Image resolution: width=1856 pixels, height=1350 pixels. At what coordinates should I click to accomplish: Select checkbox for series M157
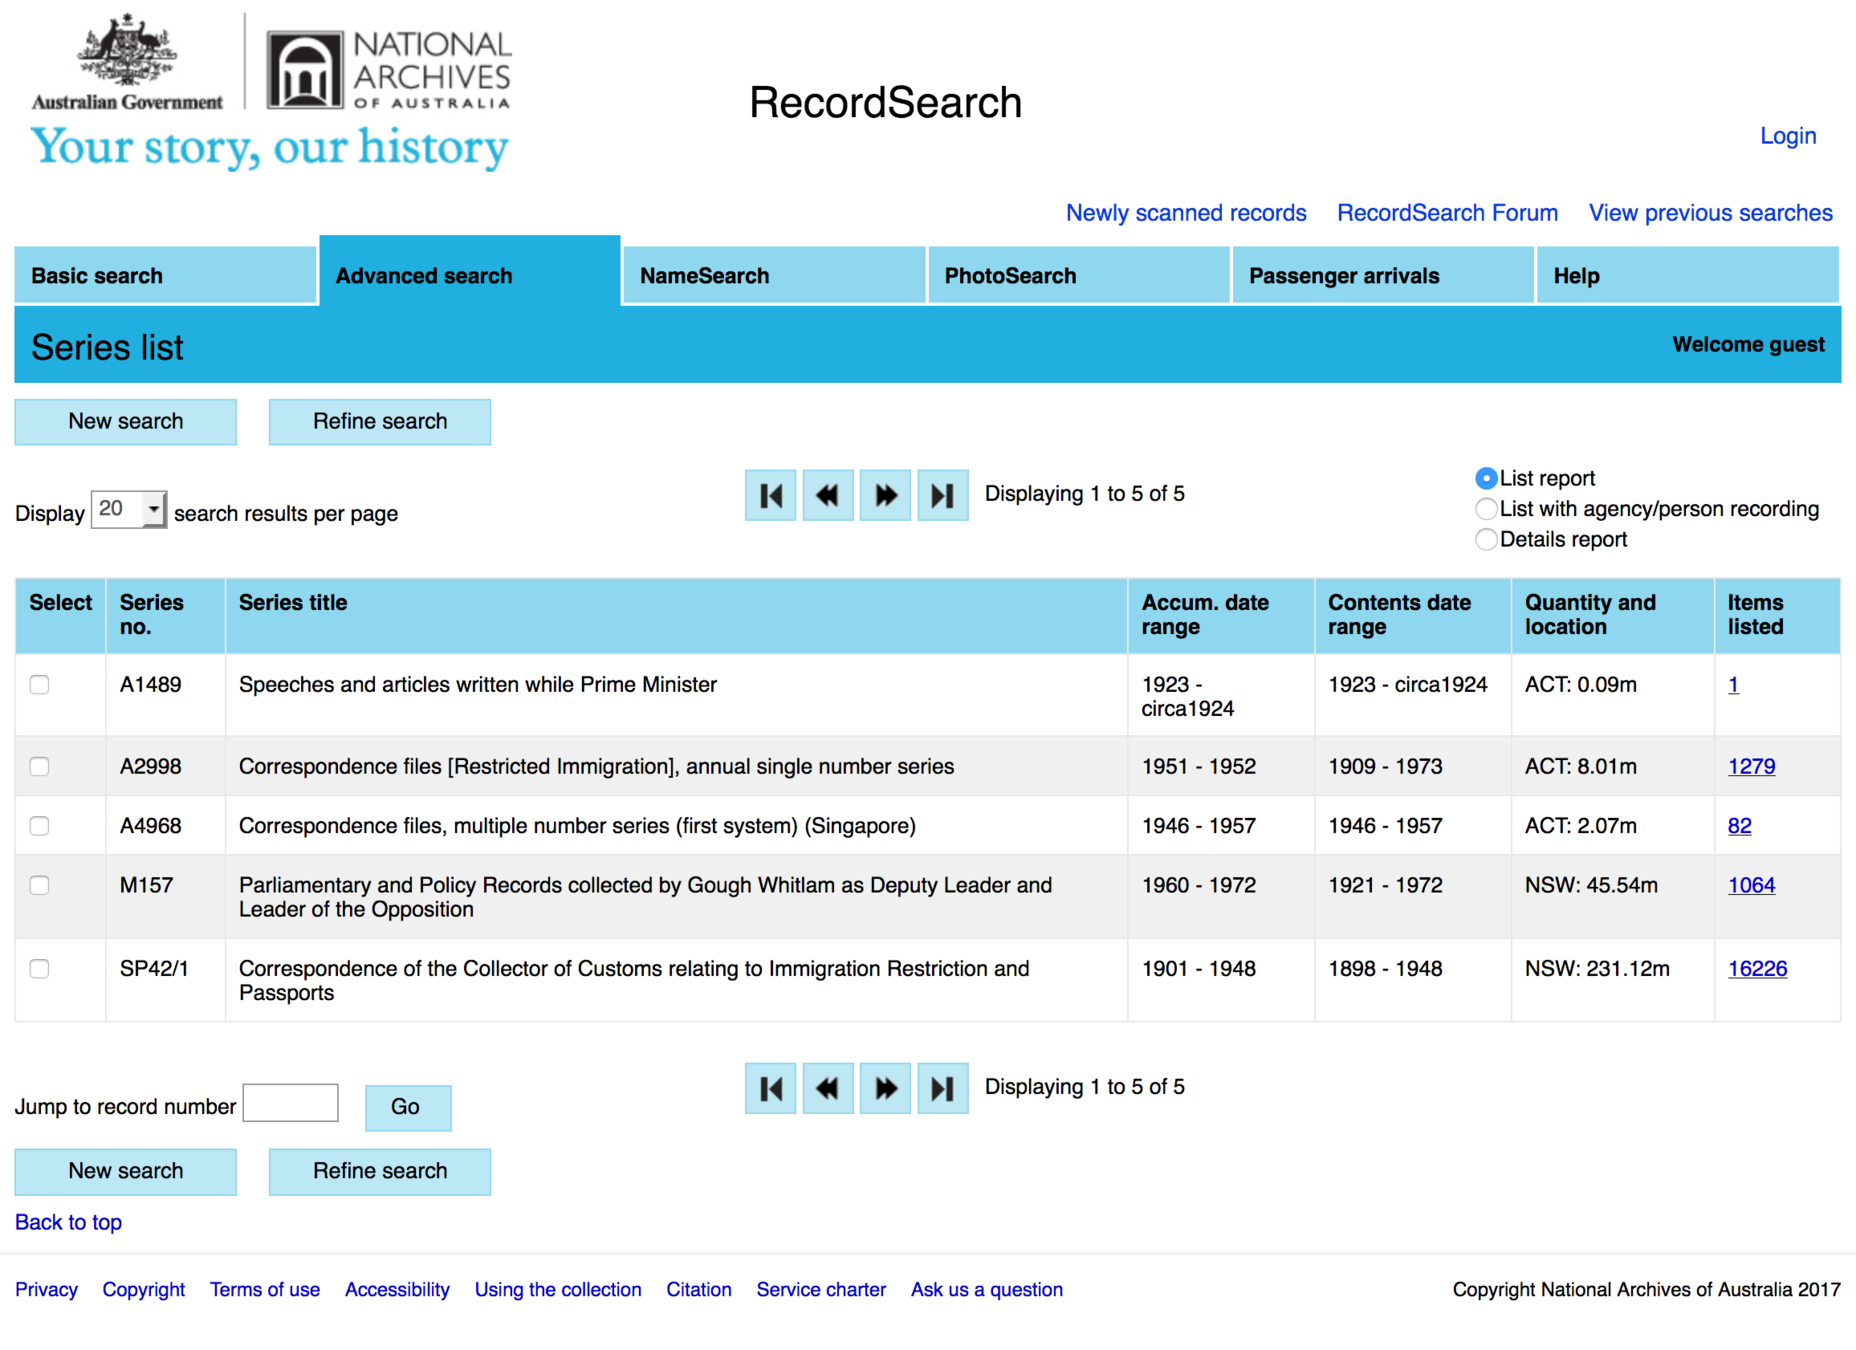click(40, 886)
